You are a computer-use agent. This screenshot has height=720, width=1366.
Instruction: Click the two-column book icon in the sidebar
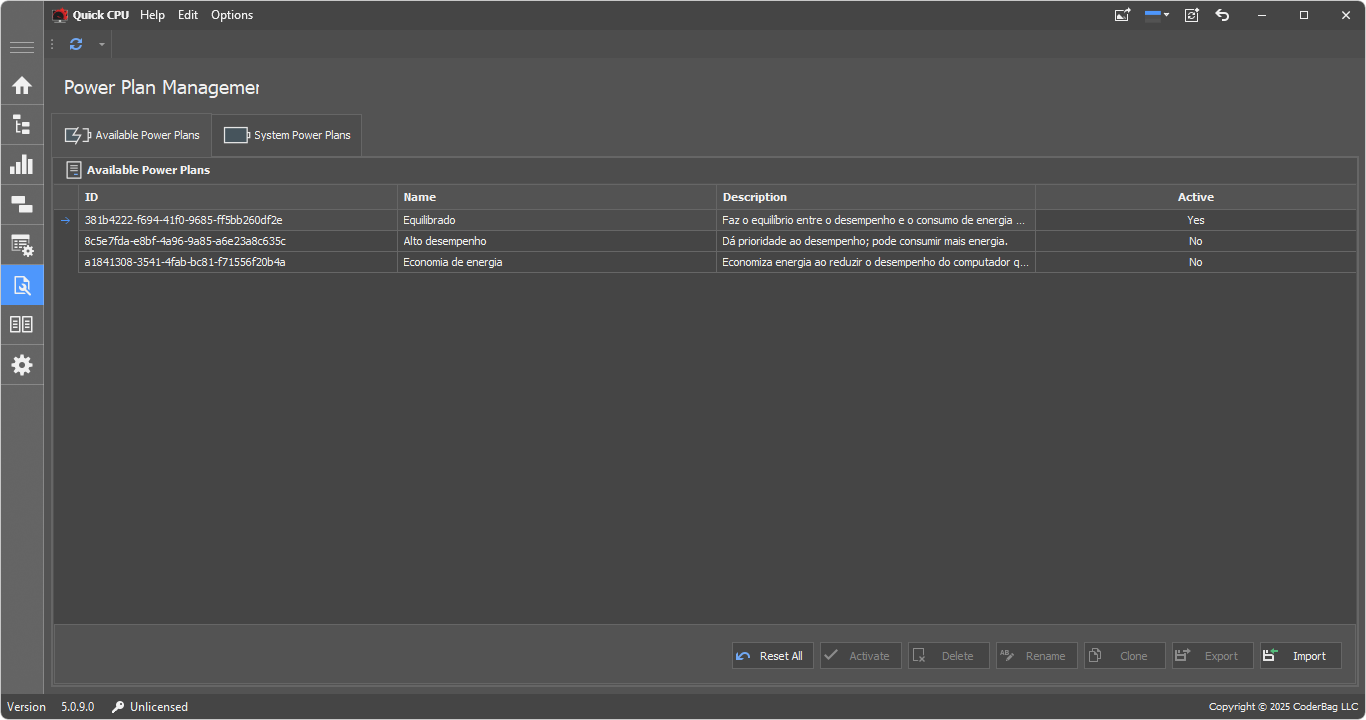coord(22,325)
